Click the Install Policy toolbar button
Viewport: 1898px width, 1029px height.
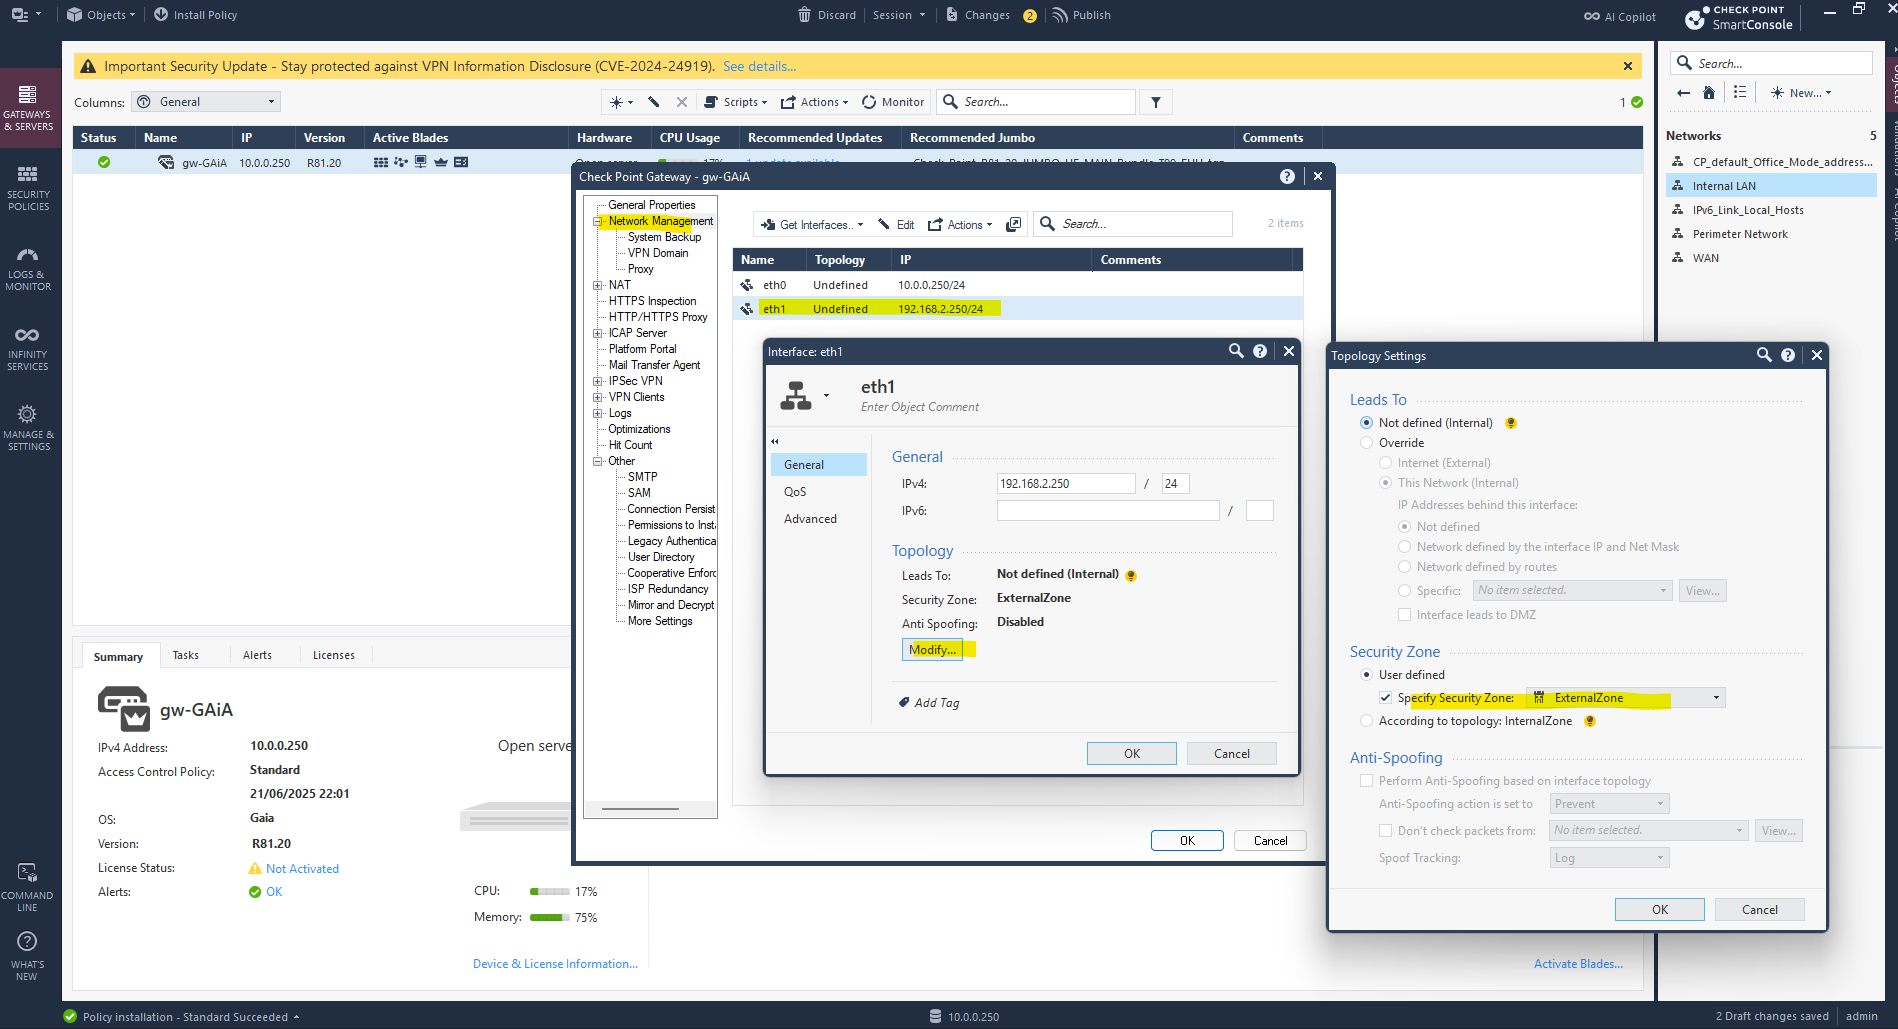196,15
